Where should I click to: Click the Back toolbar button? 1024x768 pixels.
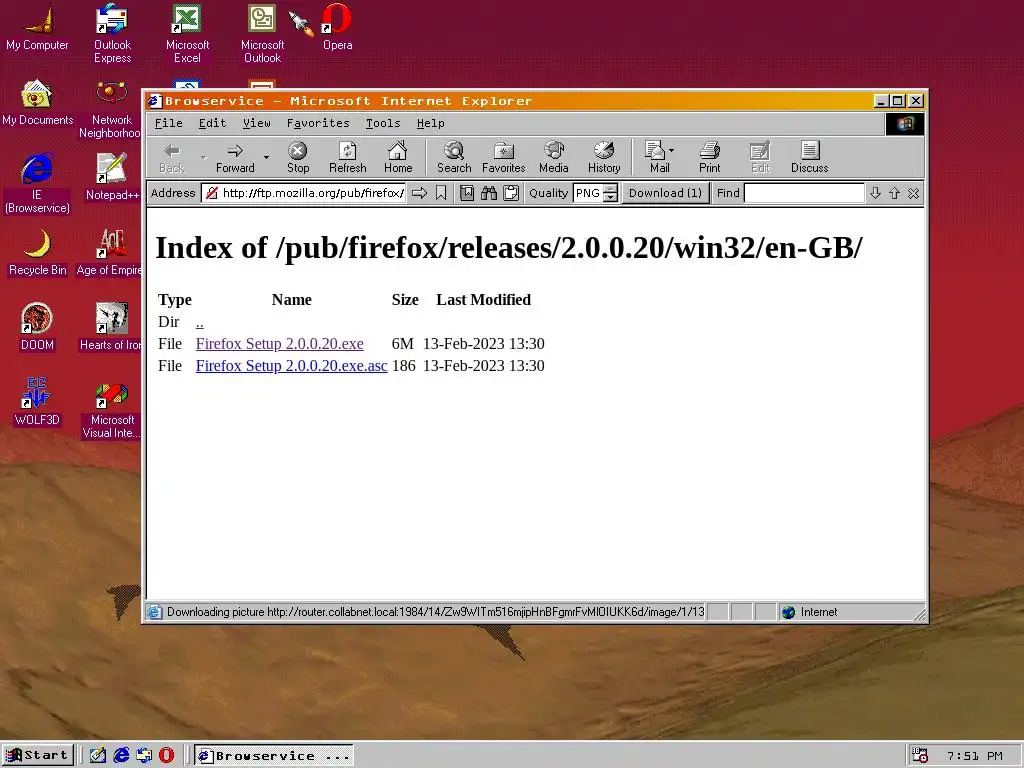pos(172,157)
